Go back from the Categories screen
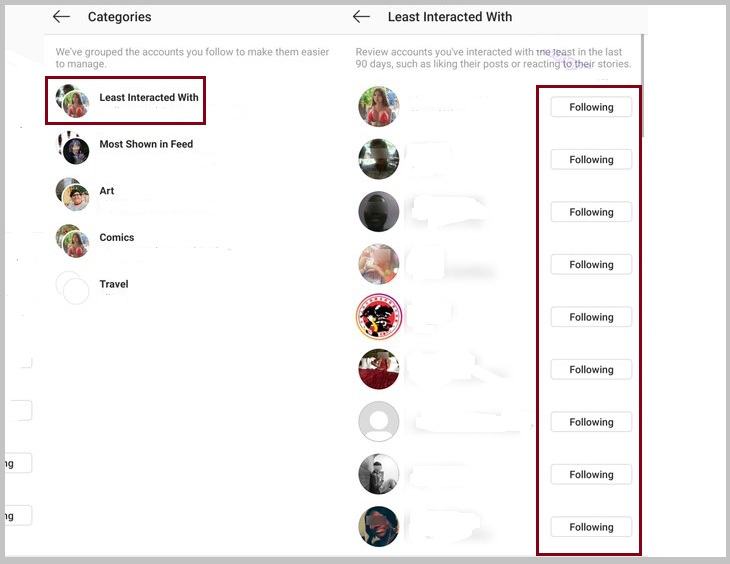Viewport: 730px width, 564px height. pyautogui.click(x=61, y=17)
